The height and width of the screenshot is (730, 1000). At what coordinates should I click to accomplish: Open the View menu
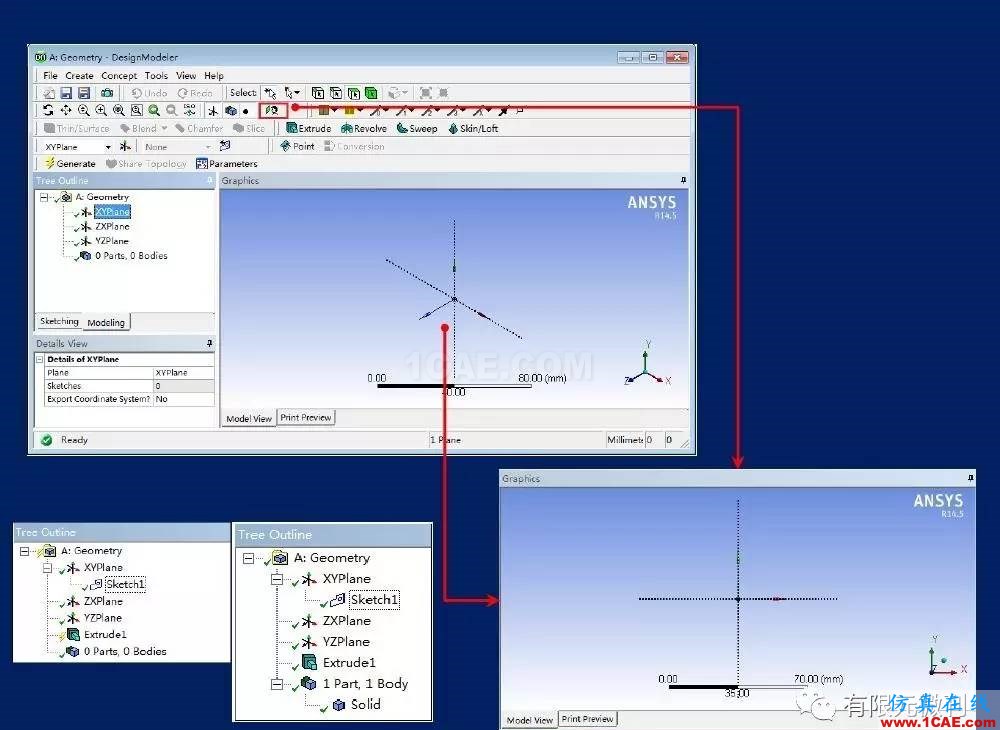pyautogui.click(x=186, y=75)
